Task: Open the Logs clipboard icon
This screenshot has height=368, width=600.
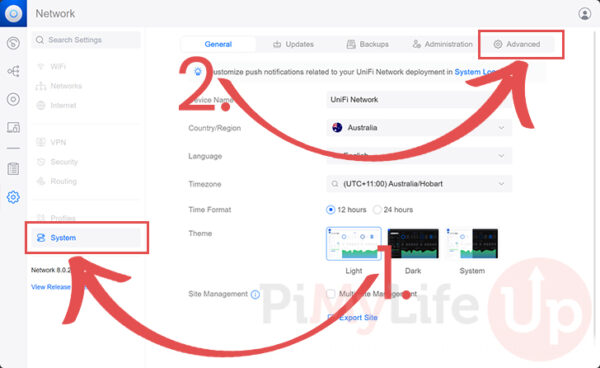Action: point(13,169)
